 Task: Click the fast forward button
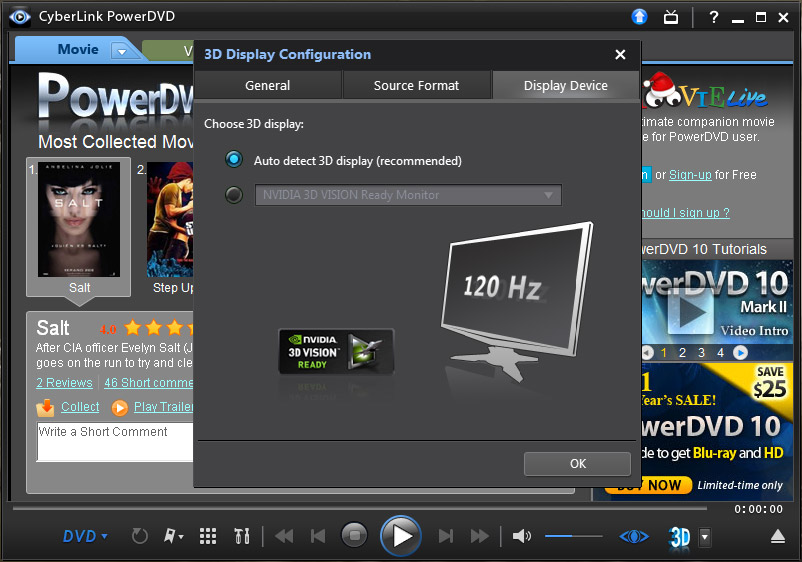[x=479, y=536]
